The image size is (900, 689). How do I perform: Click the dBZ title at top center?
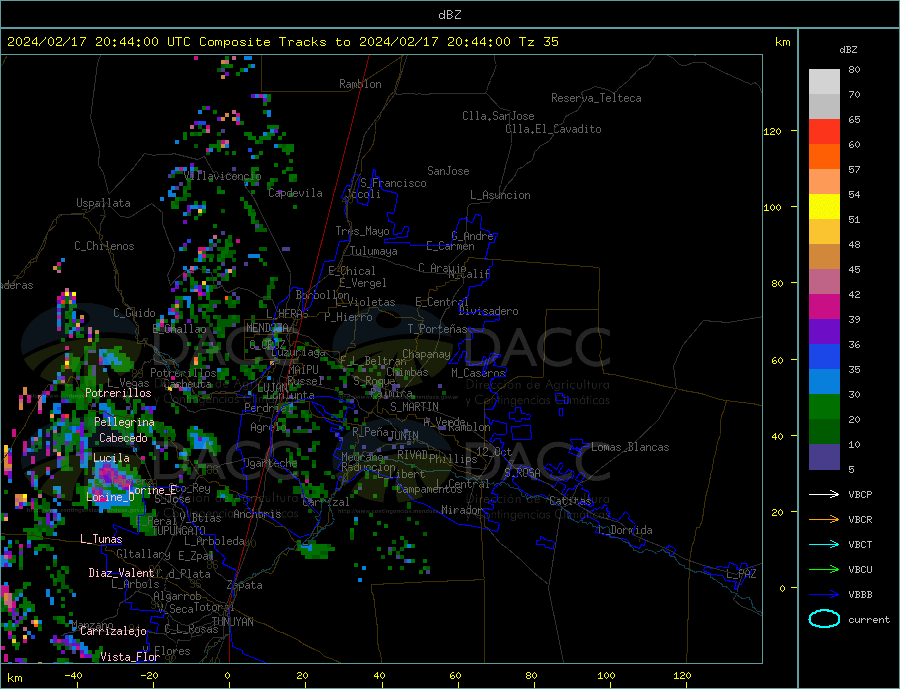[449, 15]
